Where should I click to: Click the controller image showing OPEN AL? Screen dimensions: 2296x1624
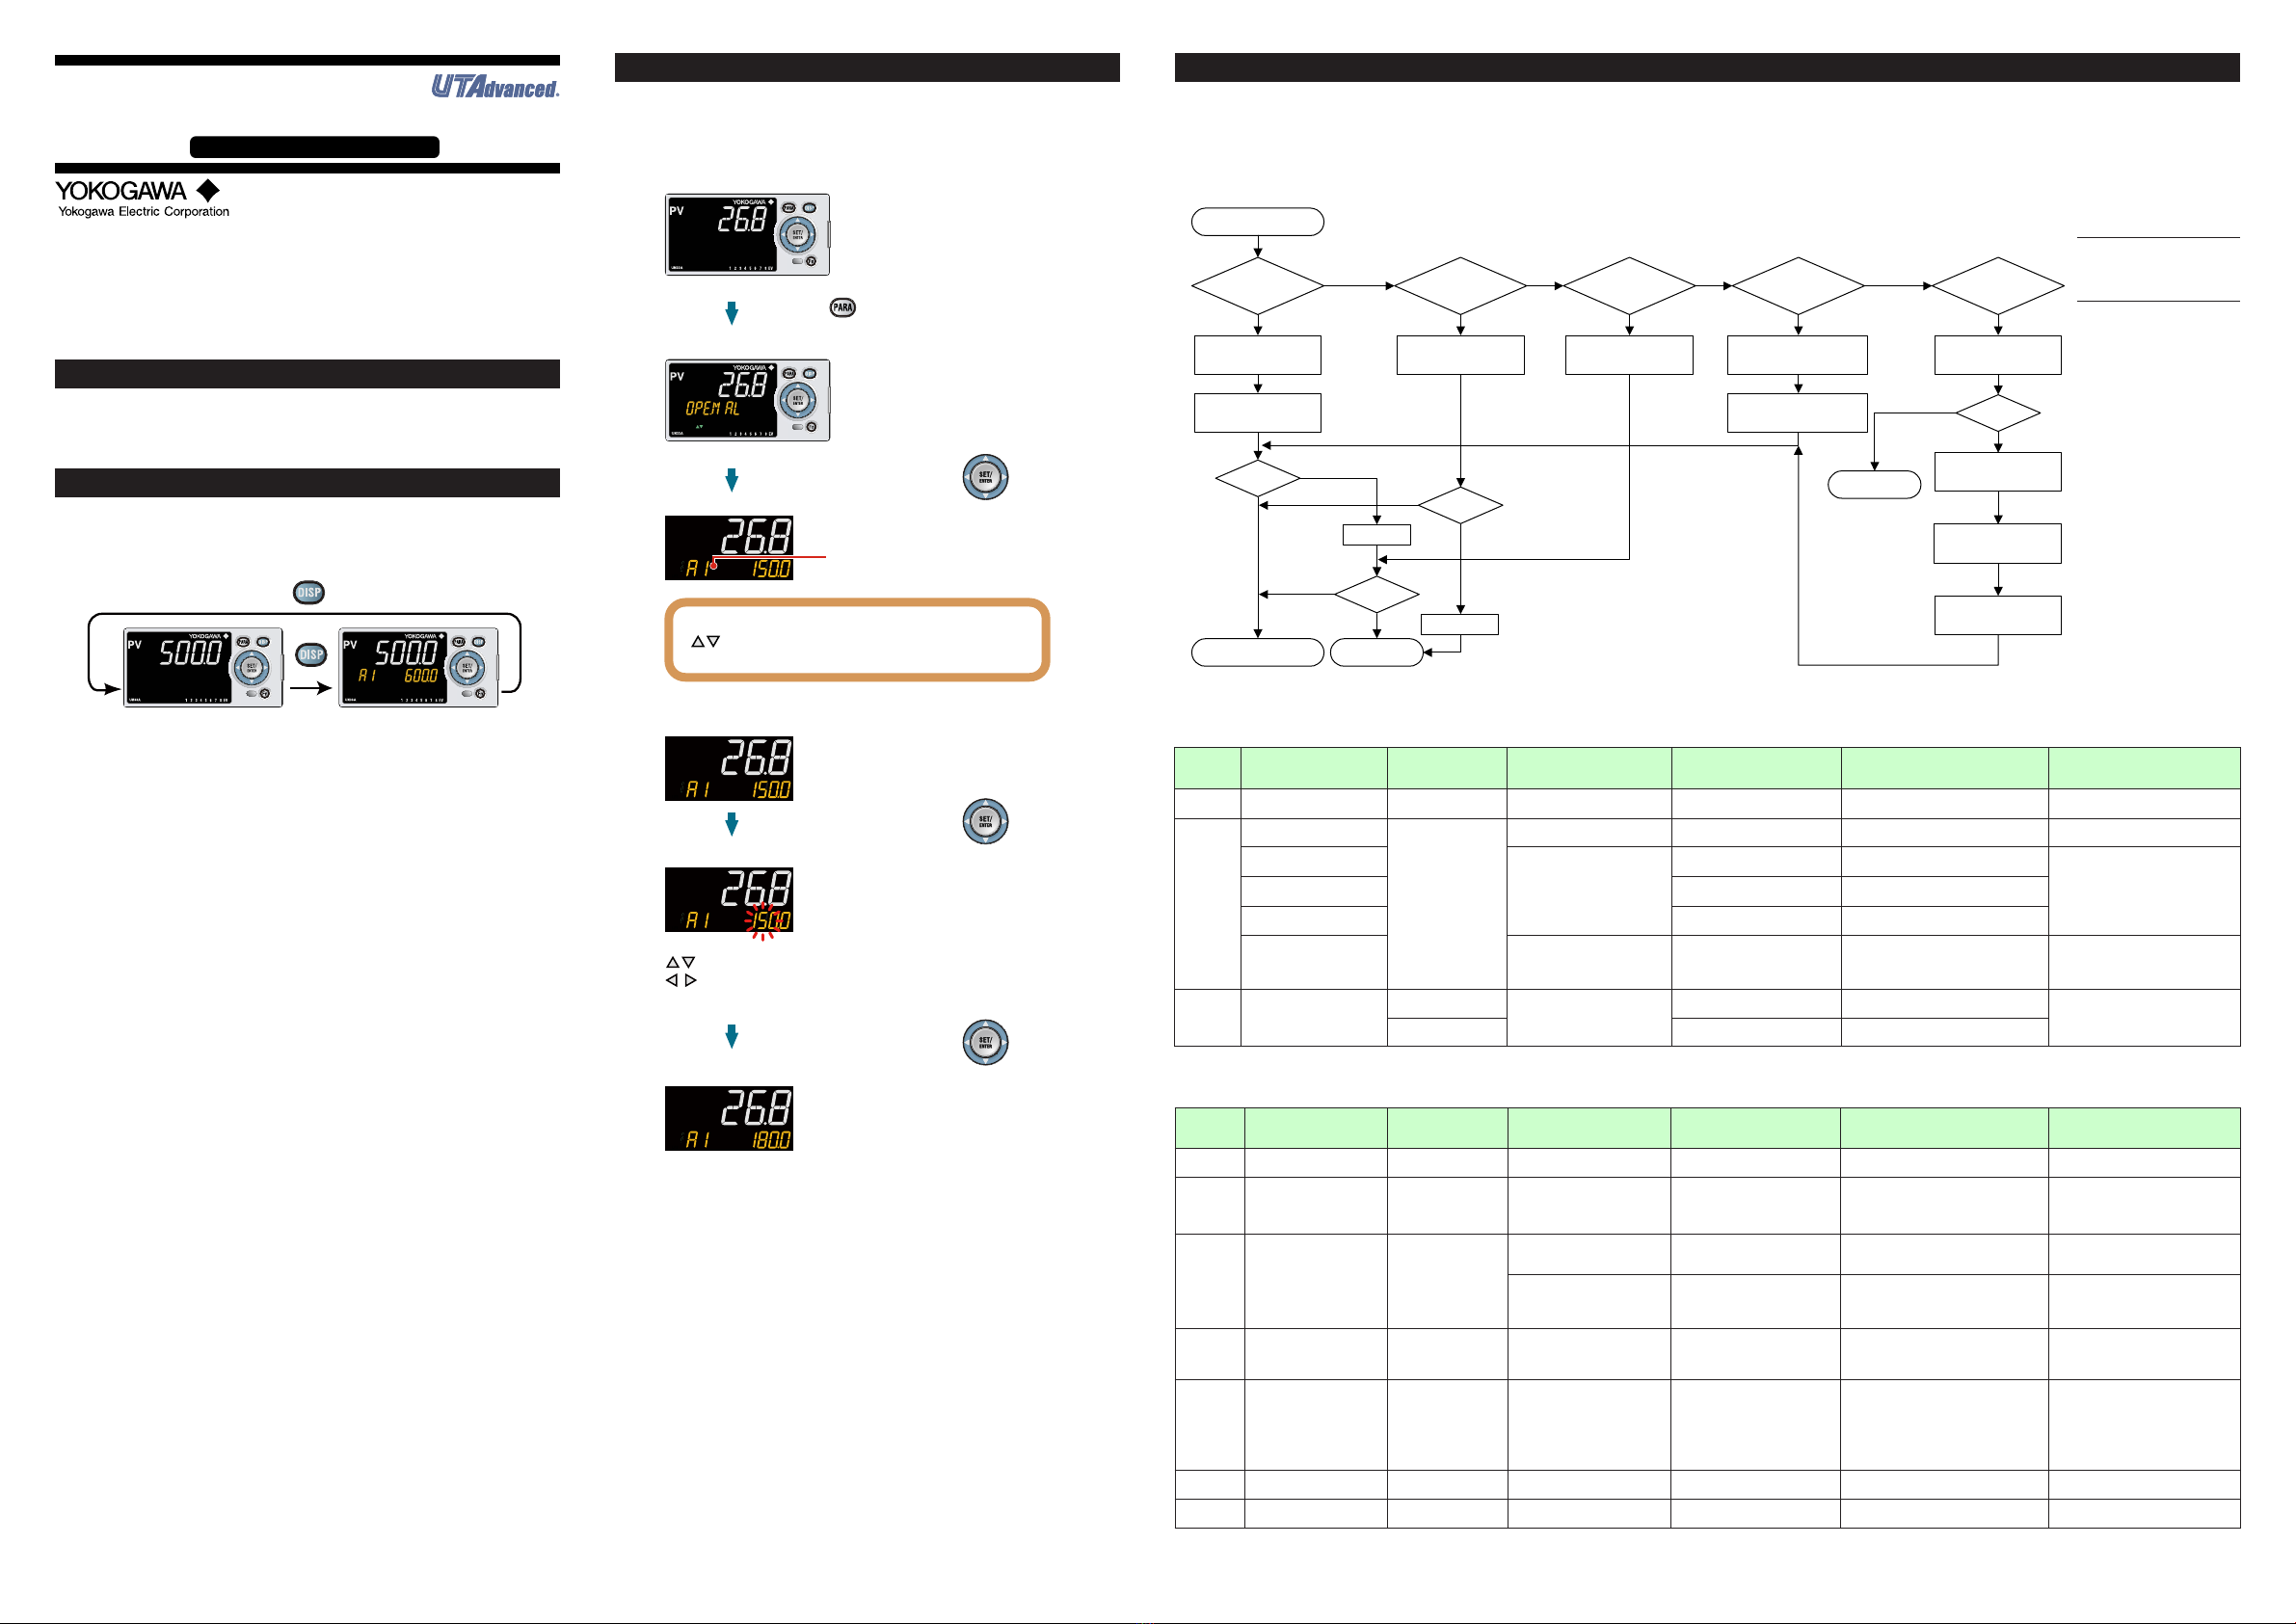pos(747,400)
